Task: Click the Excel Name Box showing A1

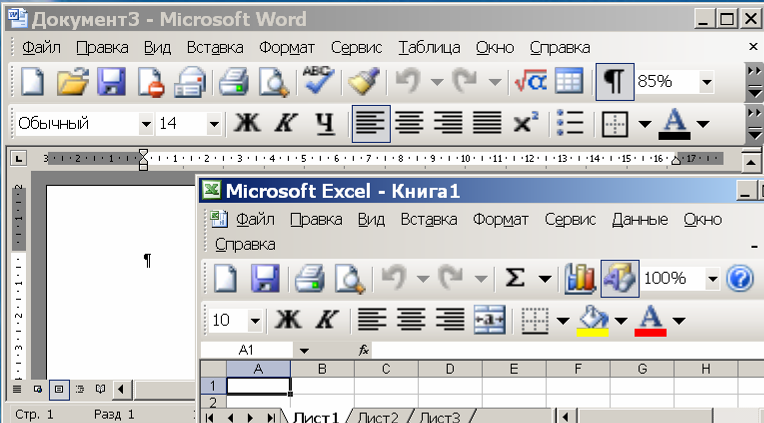Action: tap(246, 350)
